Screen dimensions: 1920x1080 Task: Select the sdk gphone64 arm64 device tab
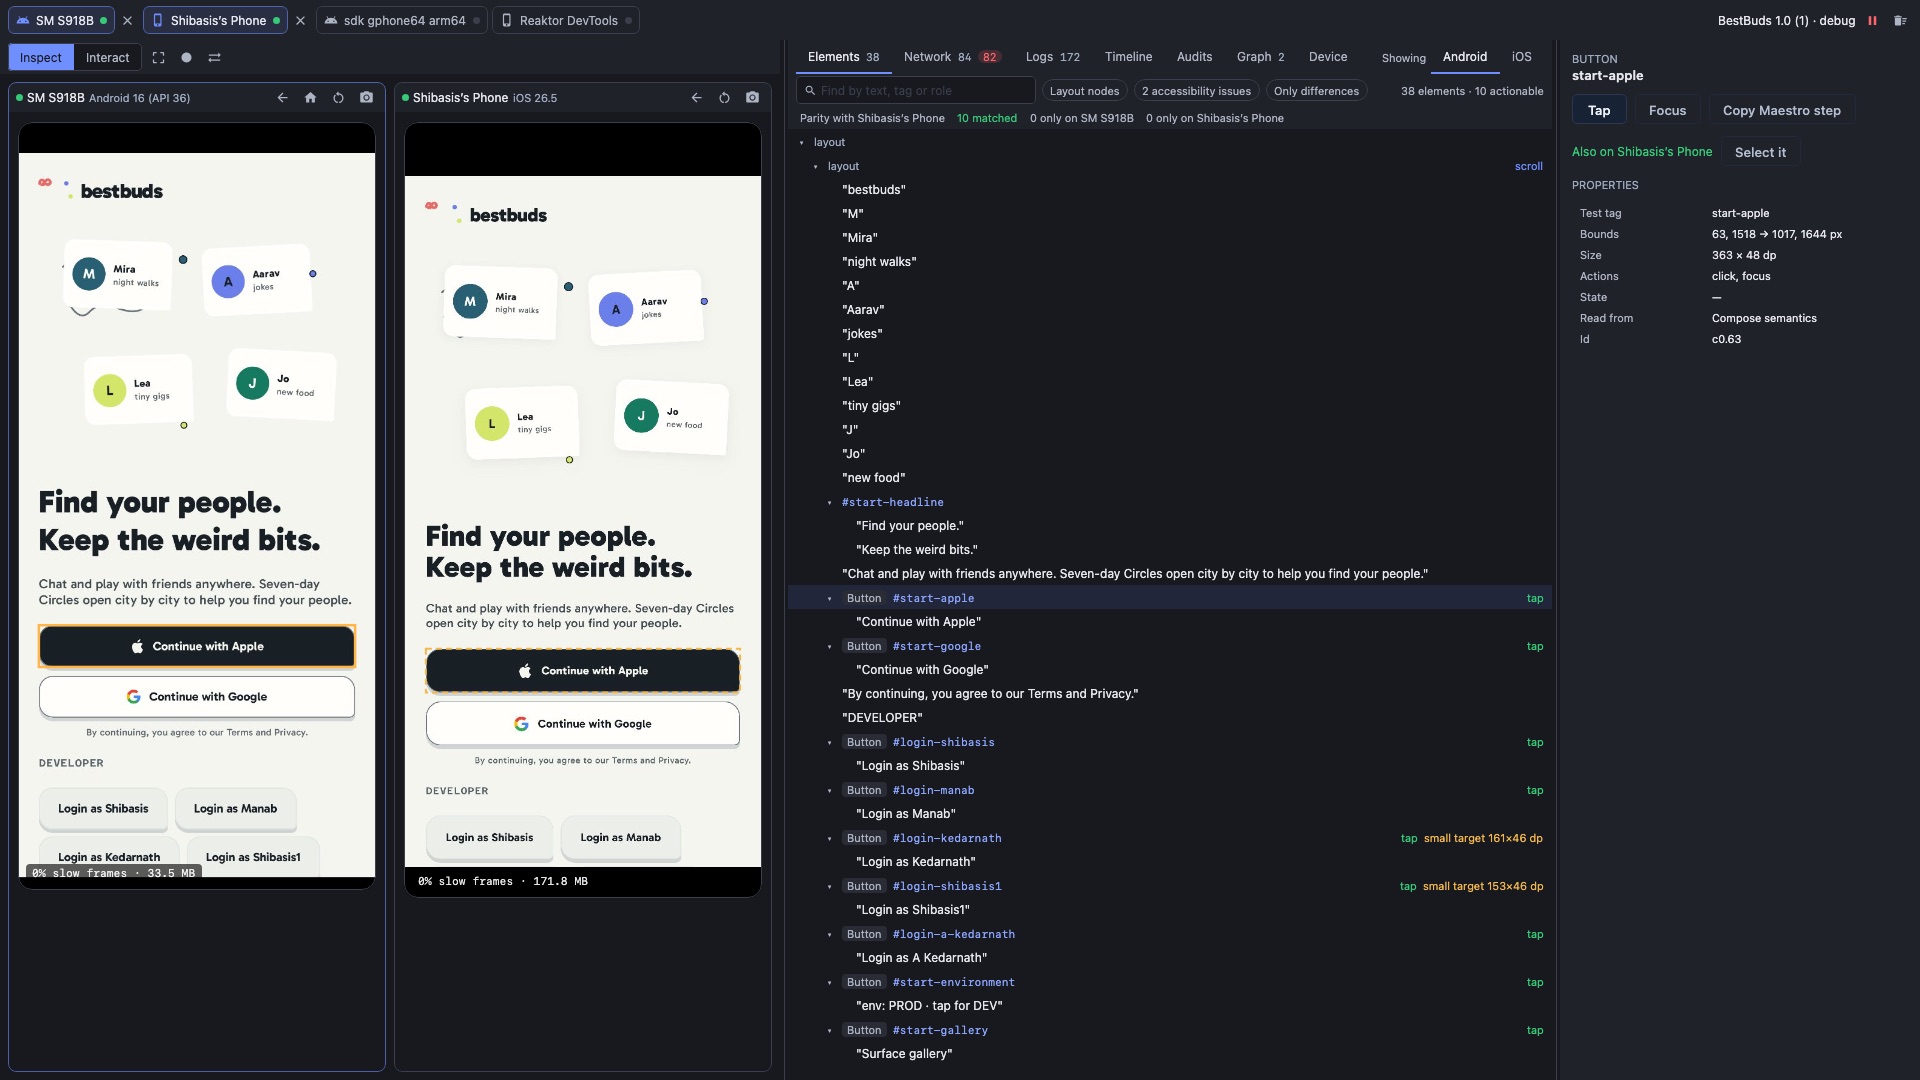402,20
